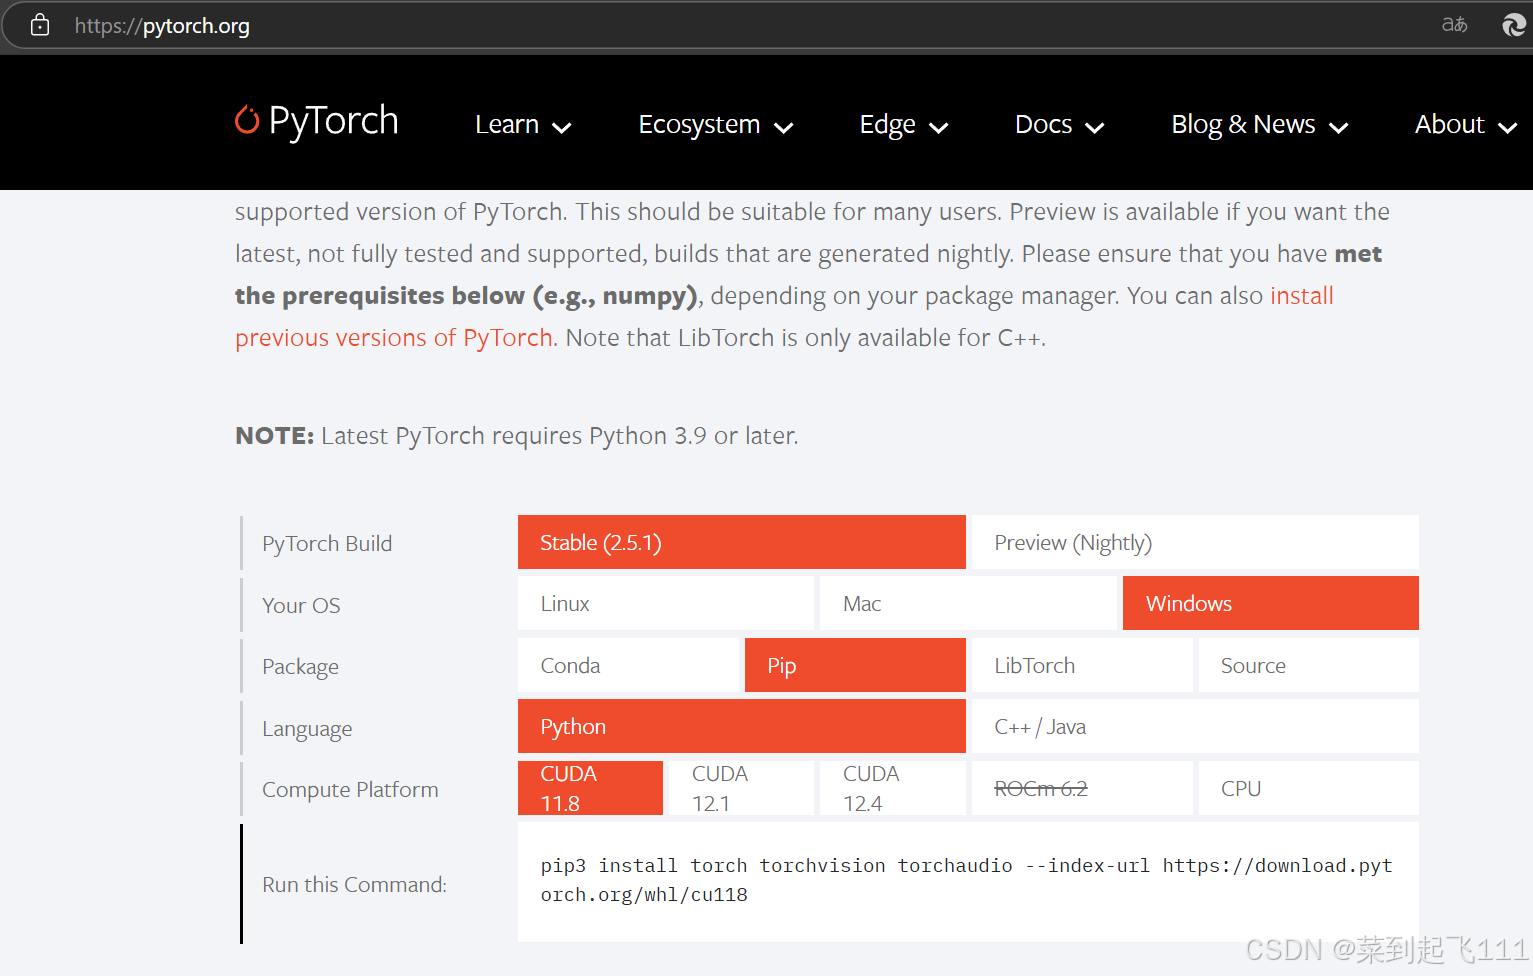1533x976 pixels.
Task: Select CUDA 12.1 compute platform
Action: tap(741, 788)
